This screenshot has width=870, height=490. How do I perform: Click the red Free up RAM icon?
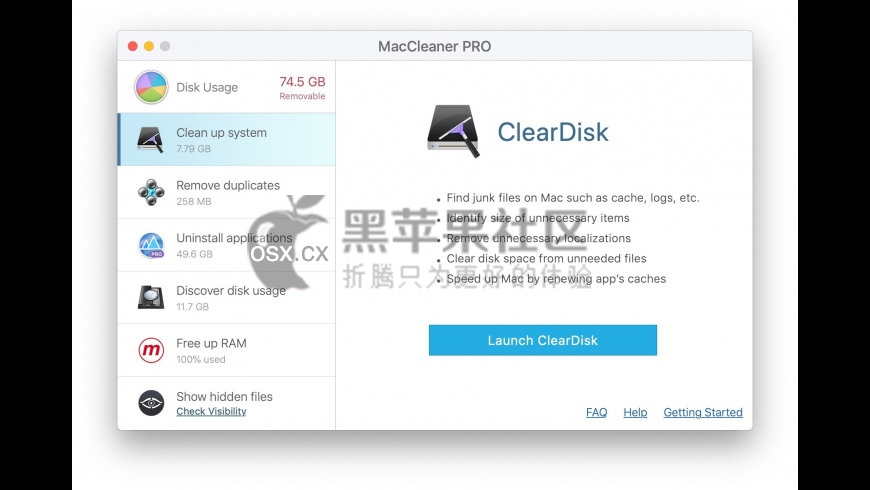[151, 350]
